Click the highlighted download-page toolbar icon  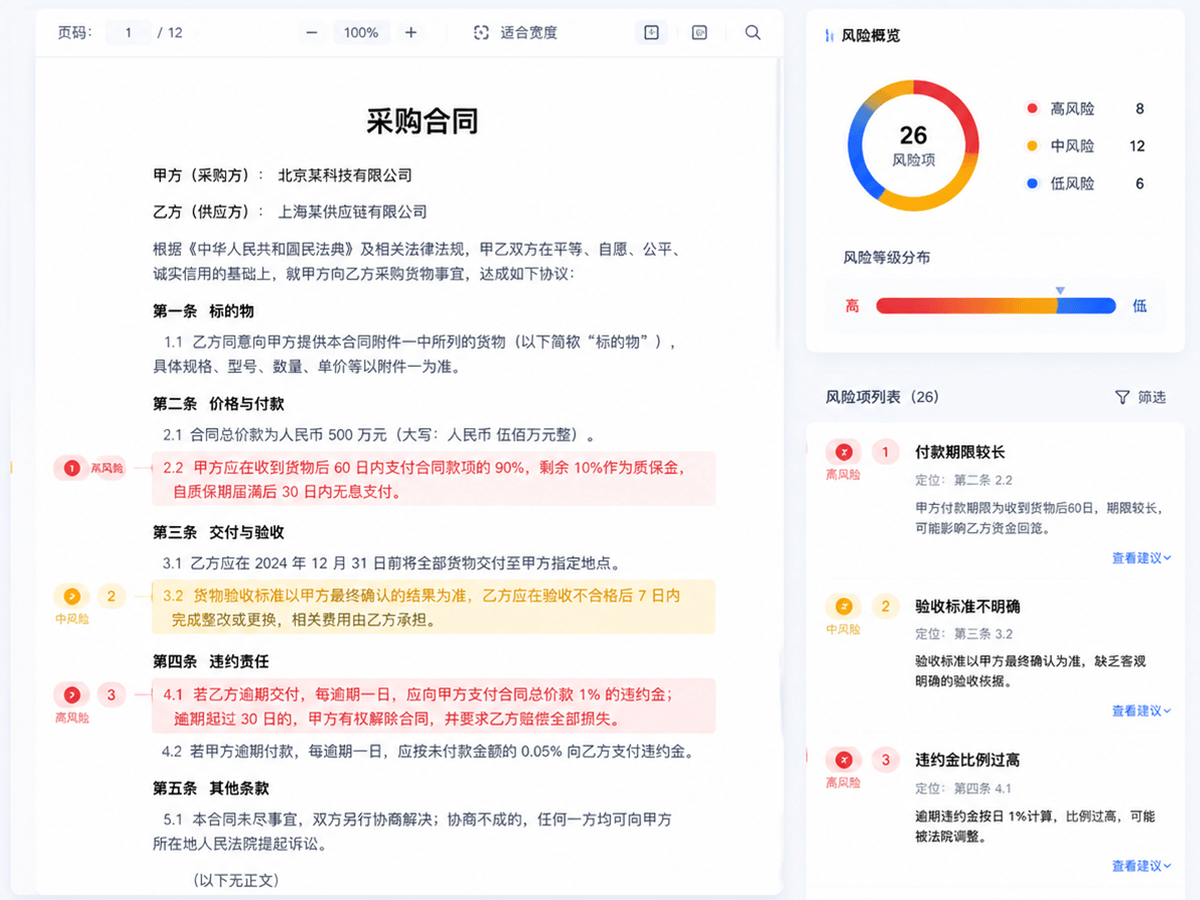point(652,33)
